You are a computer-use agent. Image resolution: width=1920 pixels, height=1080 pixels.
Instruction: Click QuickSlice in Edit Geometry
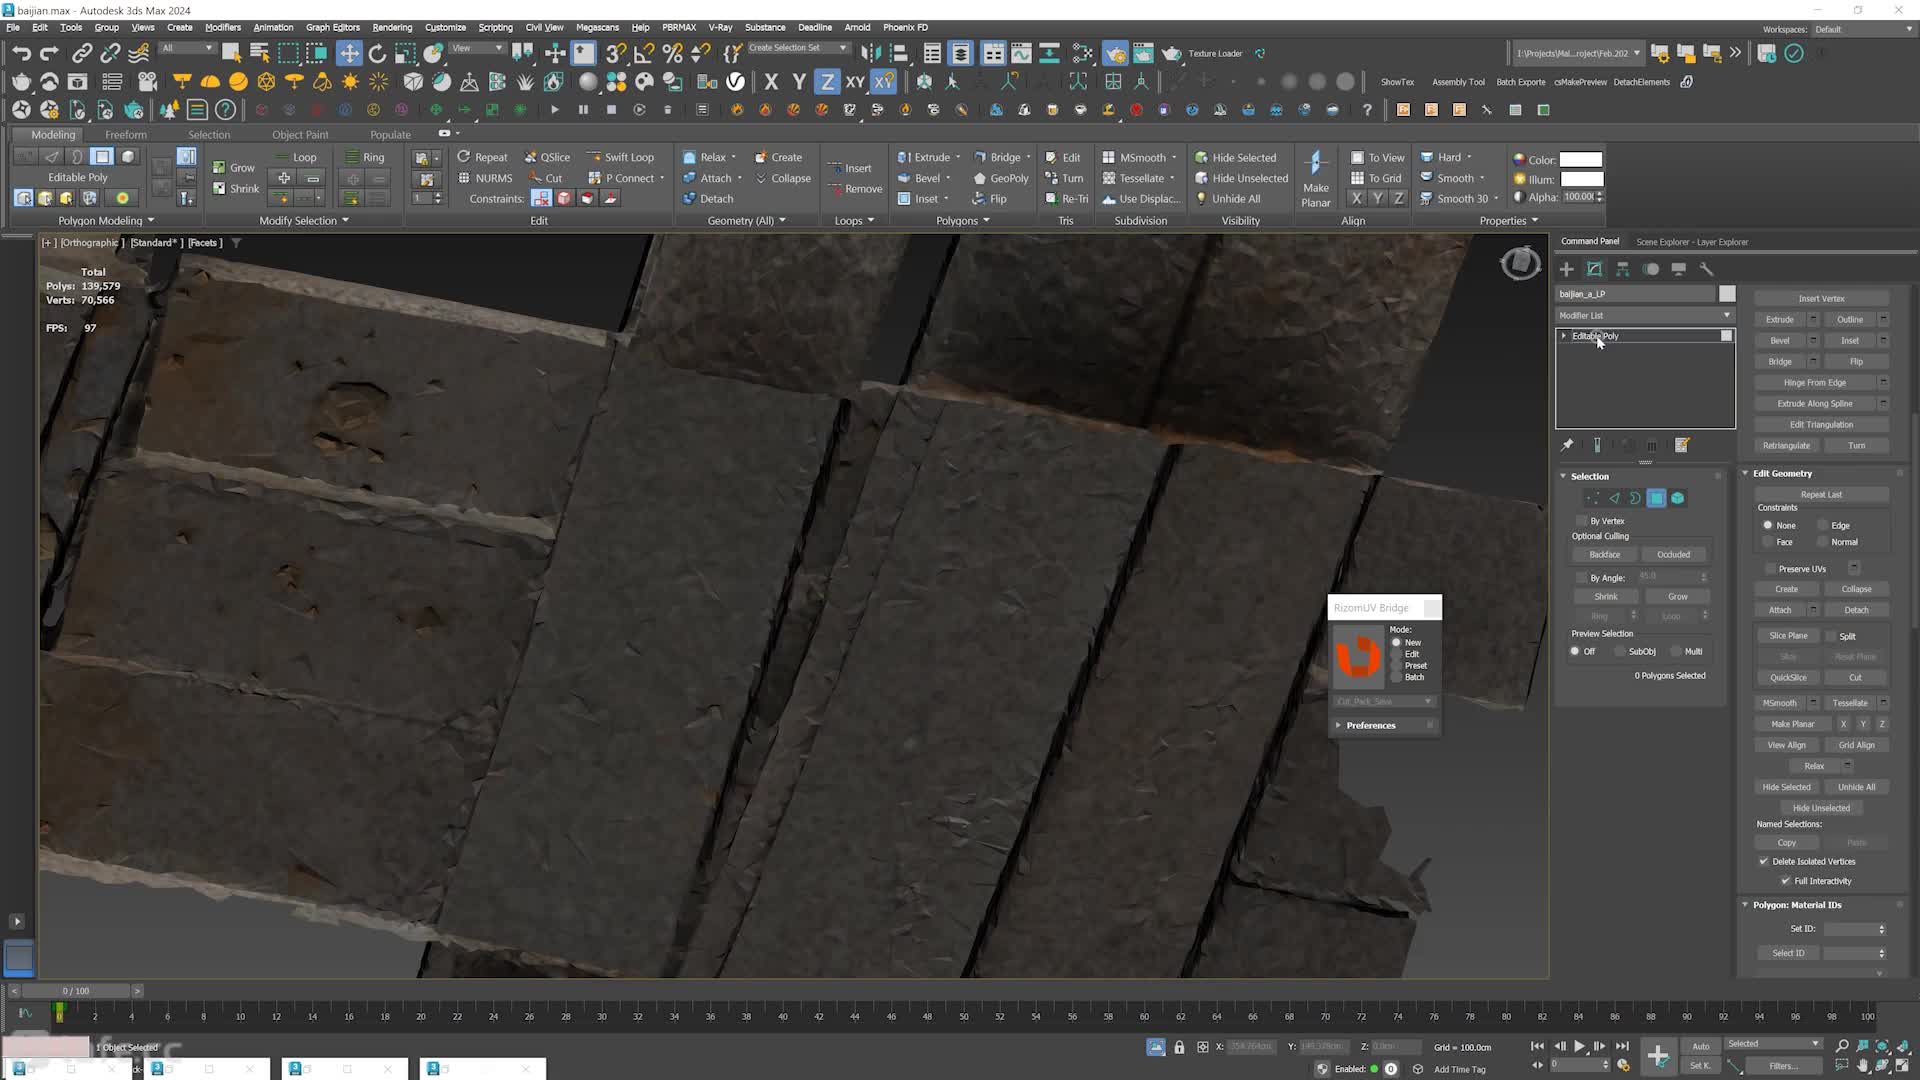[x=1788, y=677]
